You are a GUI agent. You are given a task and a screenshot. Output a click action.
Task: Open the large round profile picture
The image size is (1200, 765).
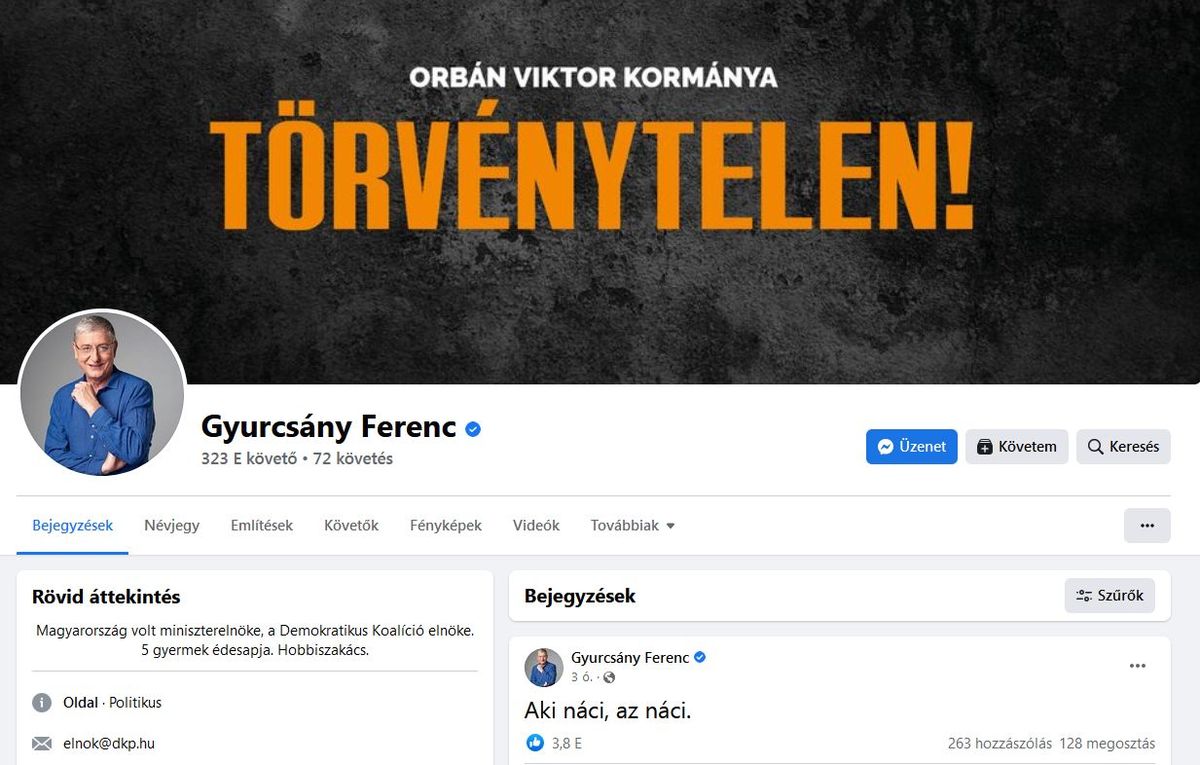(102, 393)
